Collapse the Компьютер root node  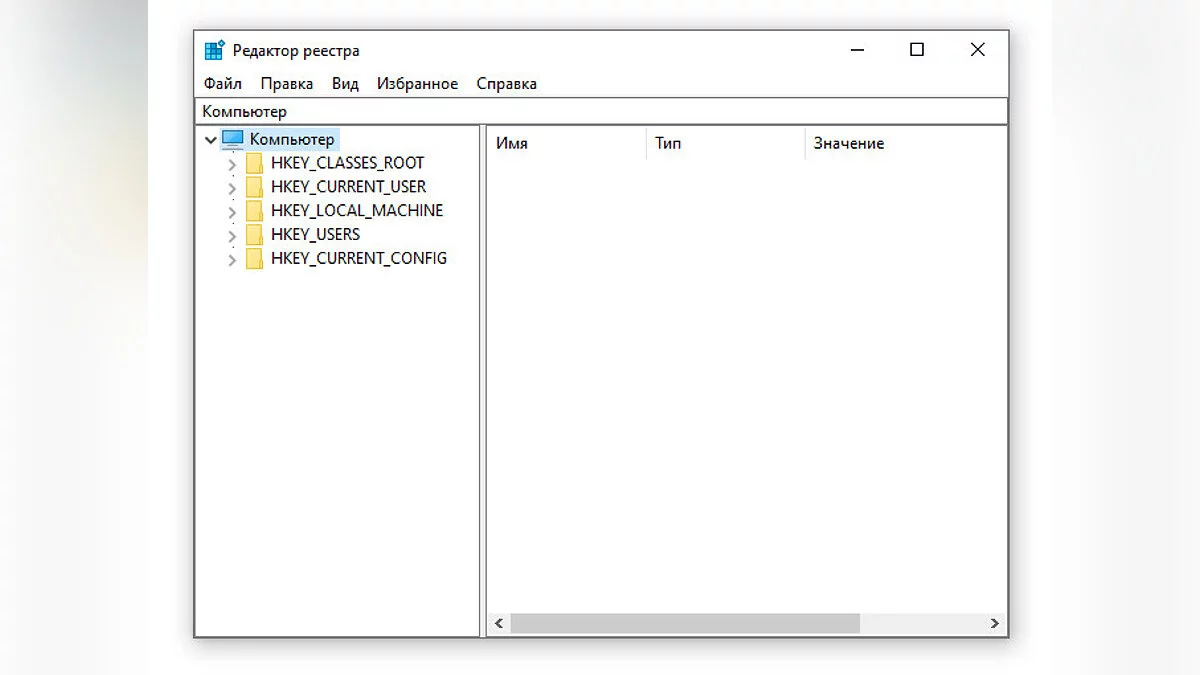[x=210, y=140]
